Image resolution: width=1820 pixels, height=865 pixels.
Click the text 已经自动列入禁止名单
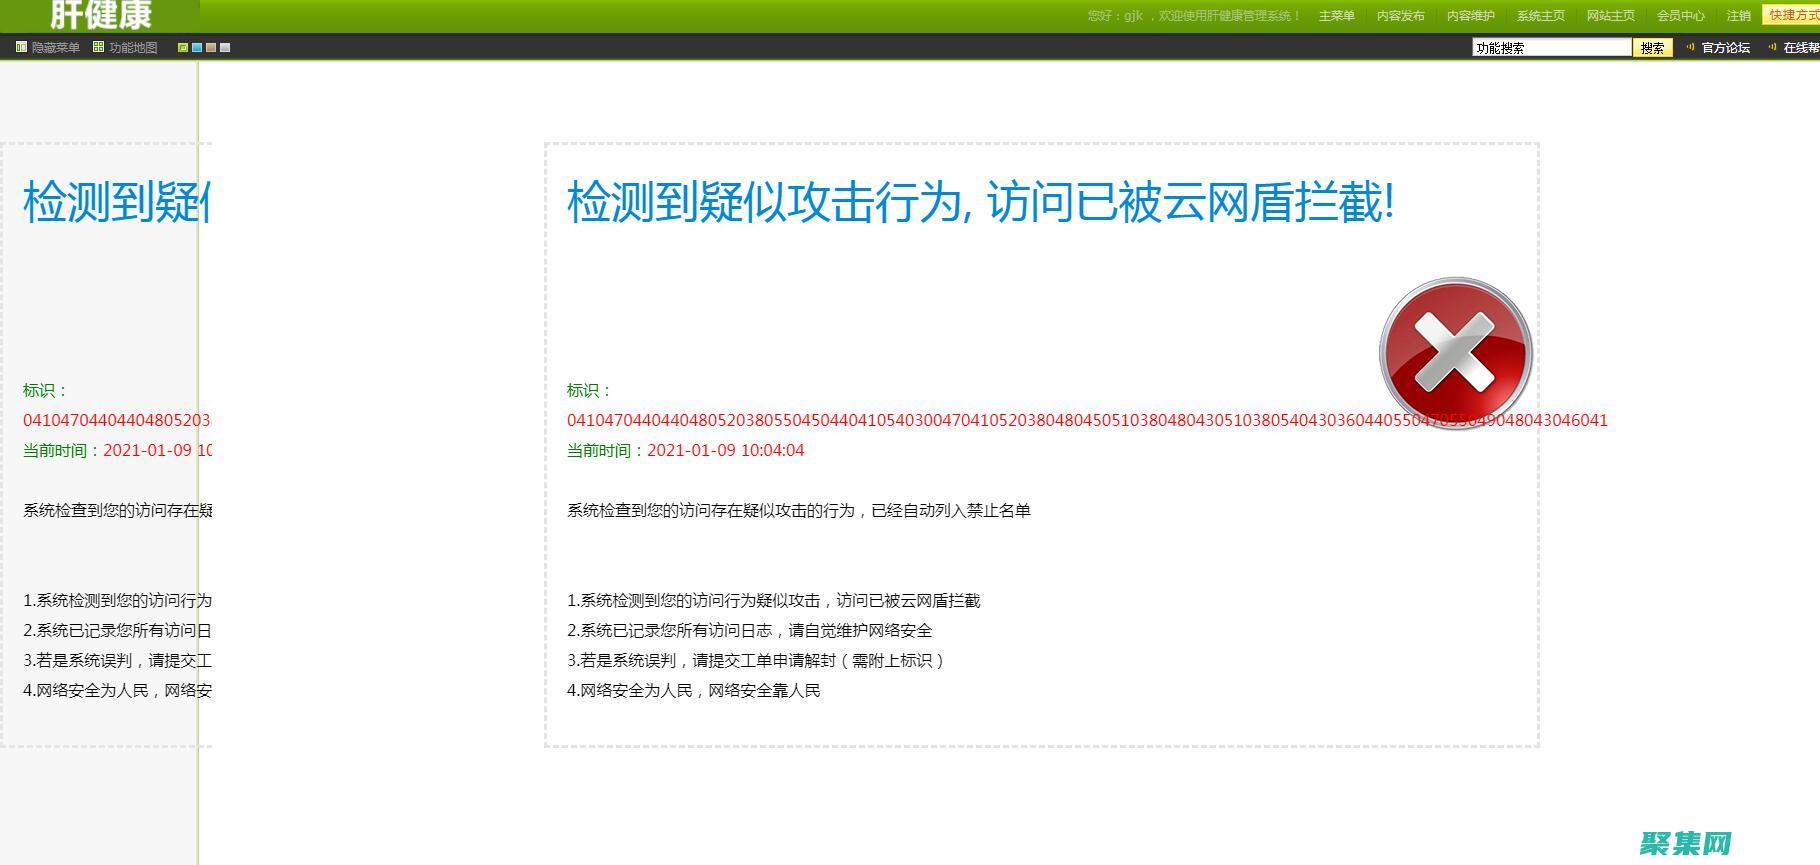[951, 510]
